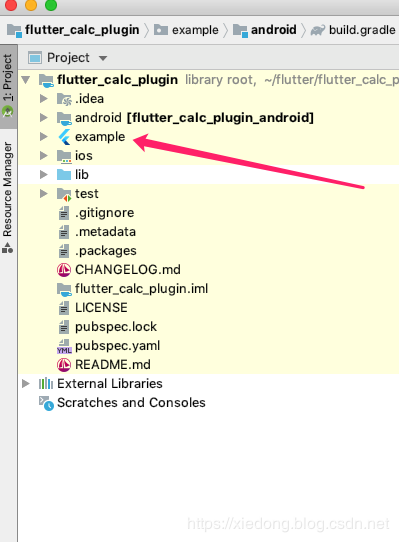Expand the example folder
This screenshot has width=399, height=542.
pyautogui.click(x=44, y=137)
